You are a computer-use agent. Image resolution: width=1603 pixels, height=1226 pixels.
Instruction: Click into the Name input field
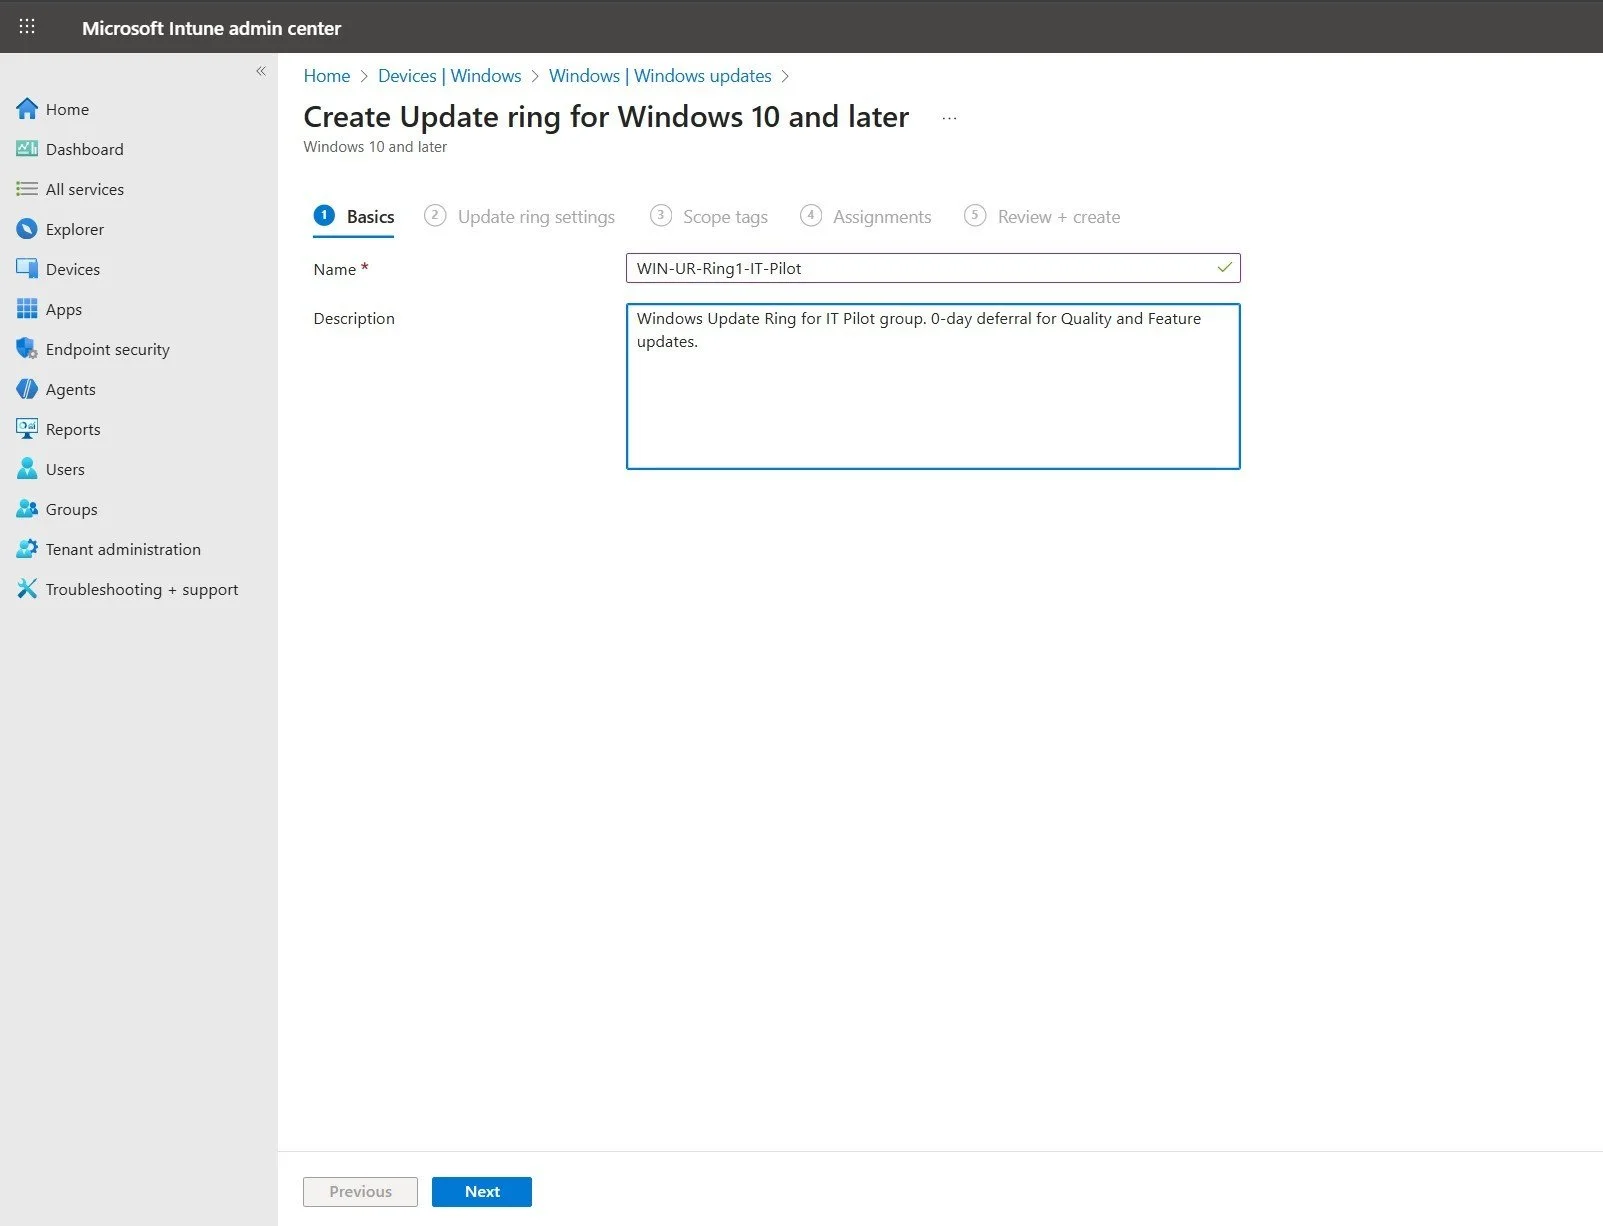[x=933, y=268]
